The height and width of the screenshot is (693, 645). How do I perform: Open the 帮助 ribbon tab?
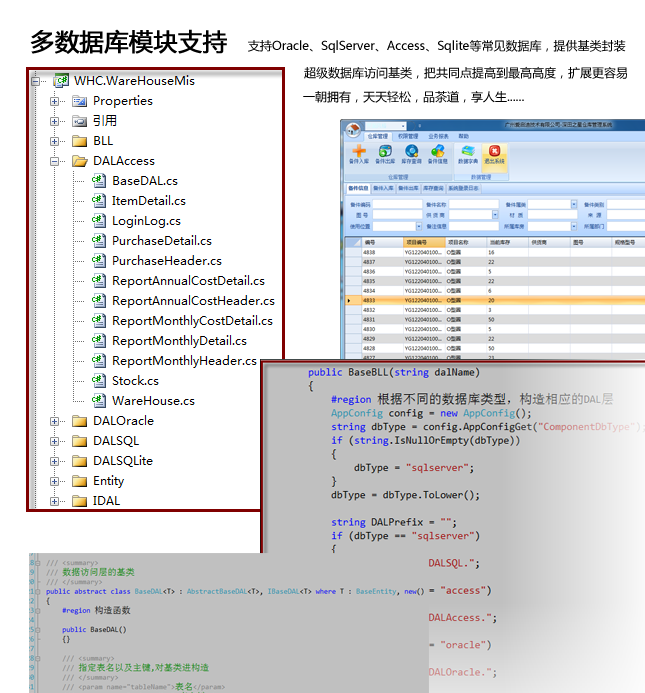pos(463,136)
